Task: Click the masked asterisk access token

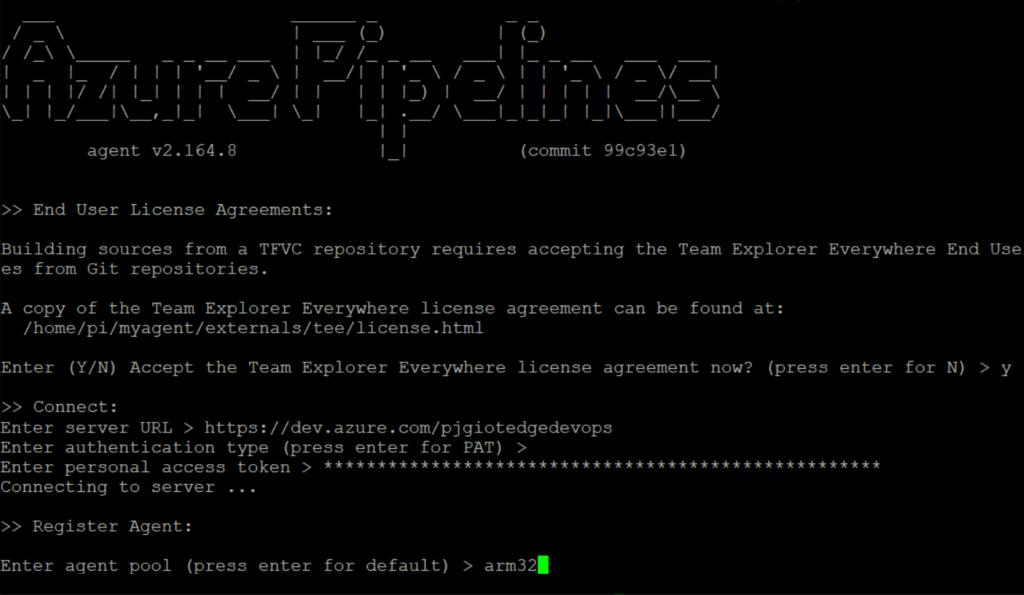Action: 601,466
